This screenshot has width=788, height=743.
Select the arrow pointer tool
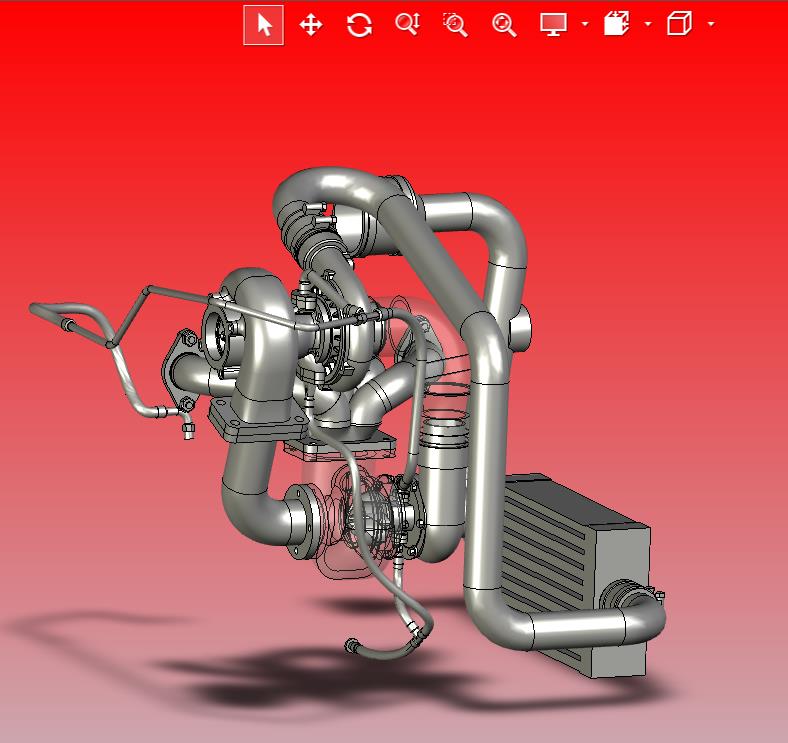(x=264, y=25)
